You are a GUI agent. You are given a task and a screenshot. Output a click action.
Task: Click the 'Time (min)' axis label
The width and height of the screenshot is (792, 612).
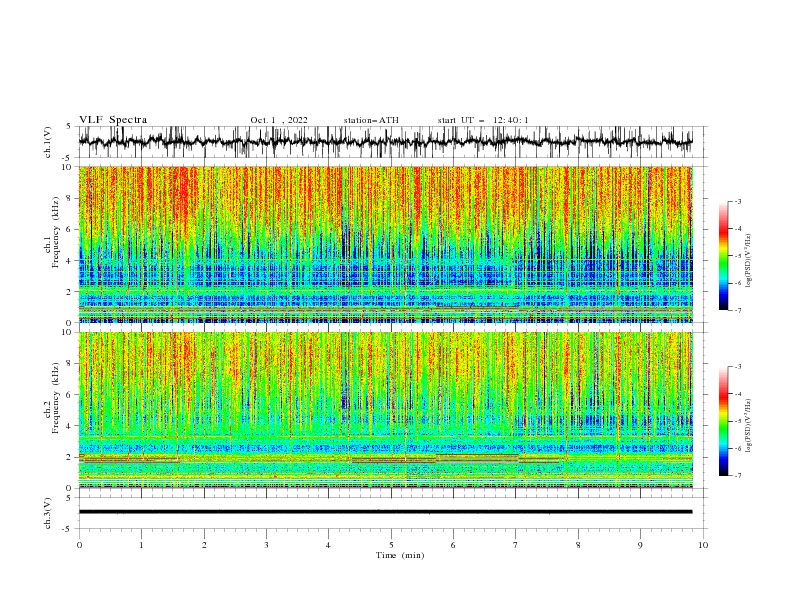(x=400, y=555)
